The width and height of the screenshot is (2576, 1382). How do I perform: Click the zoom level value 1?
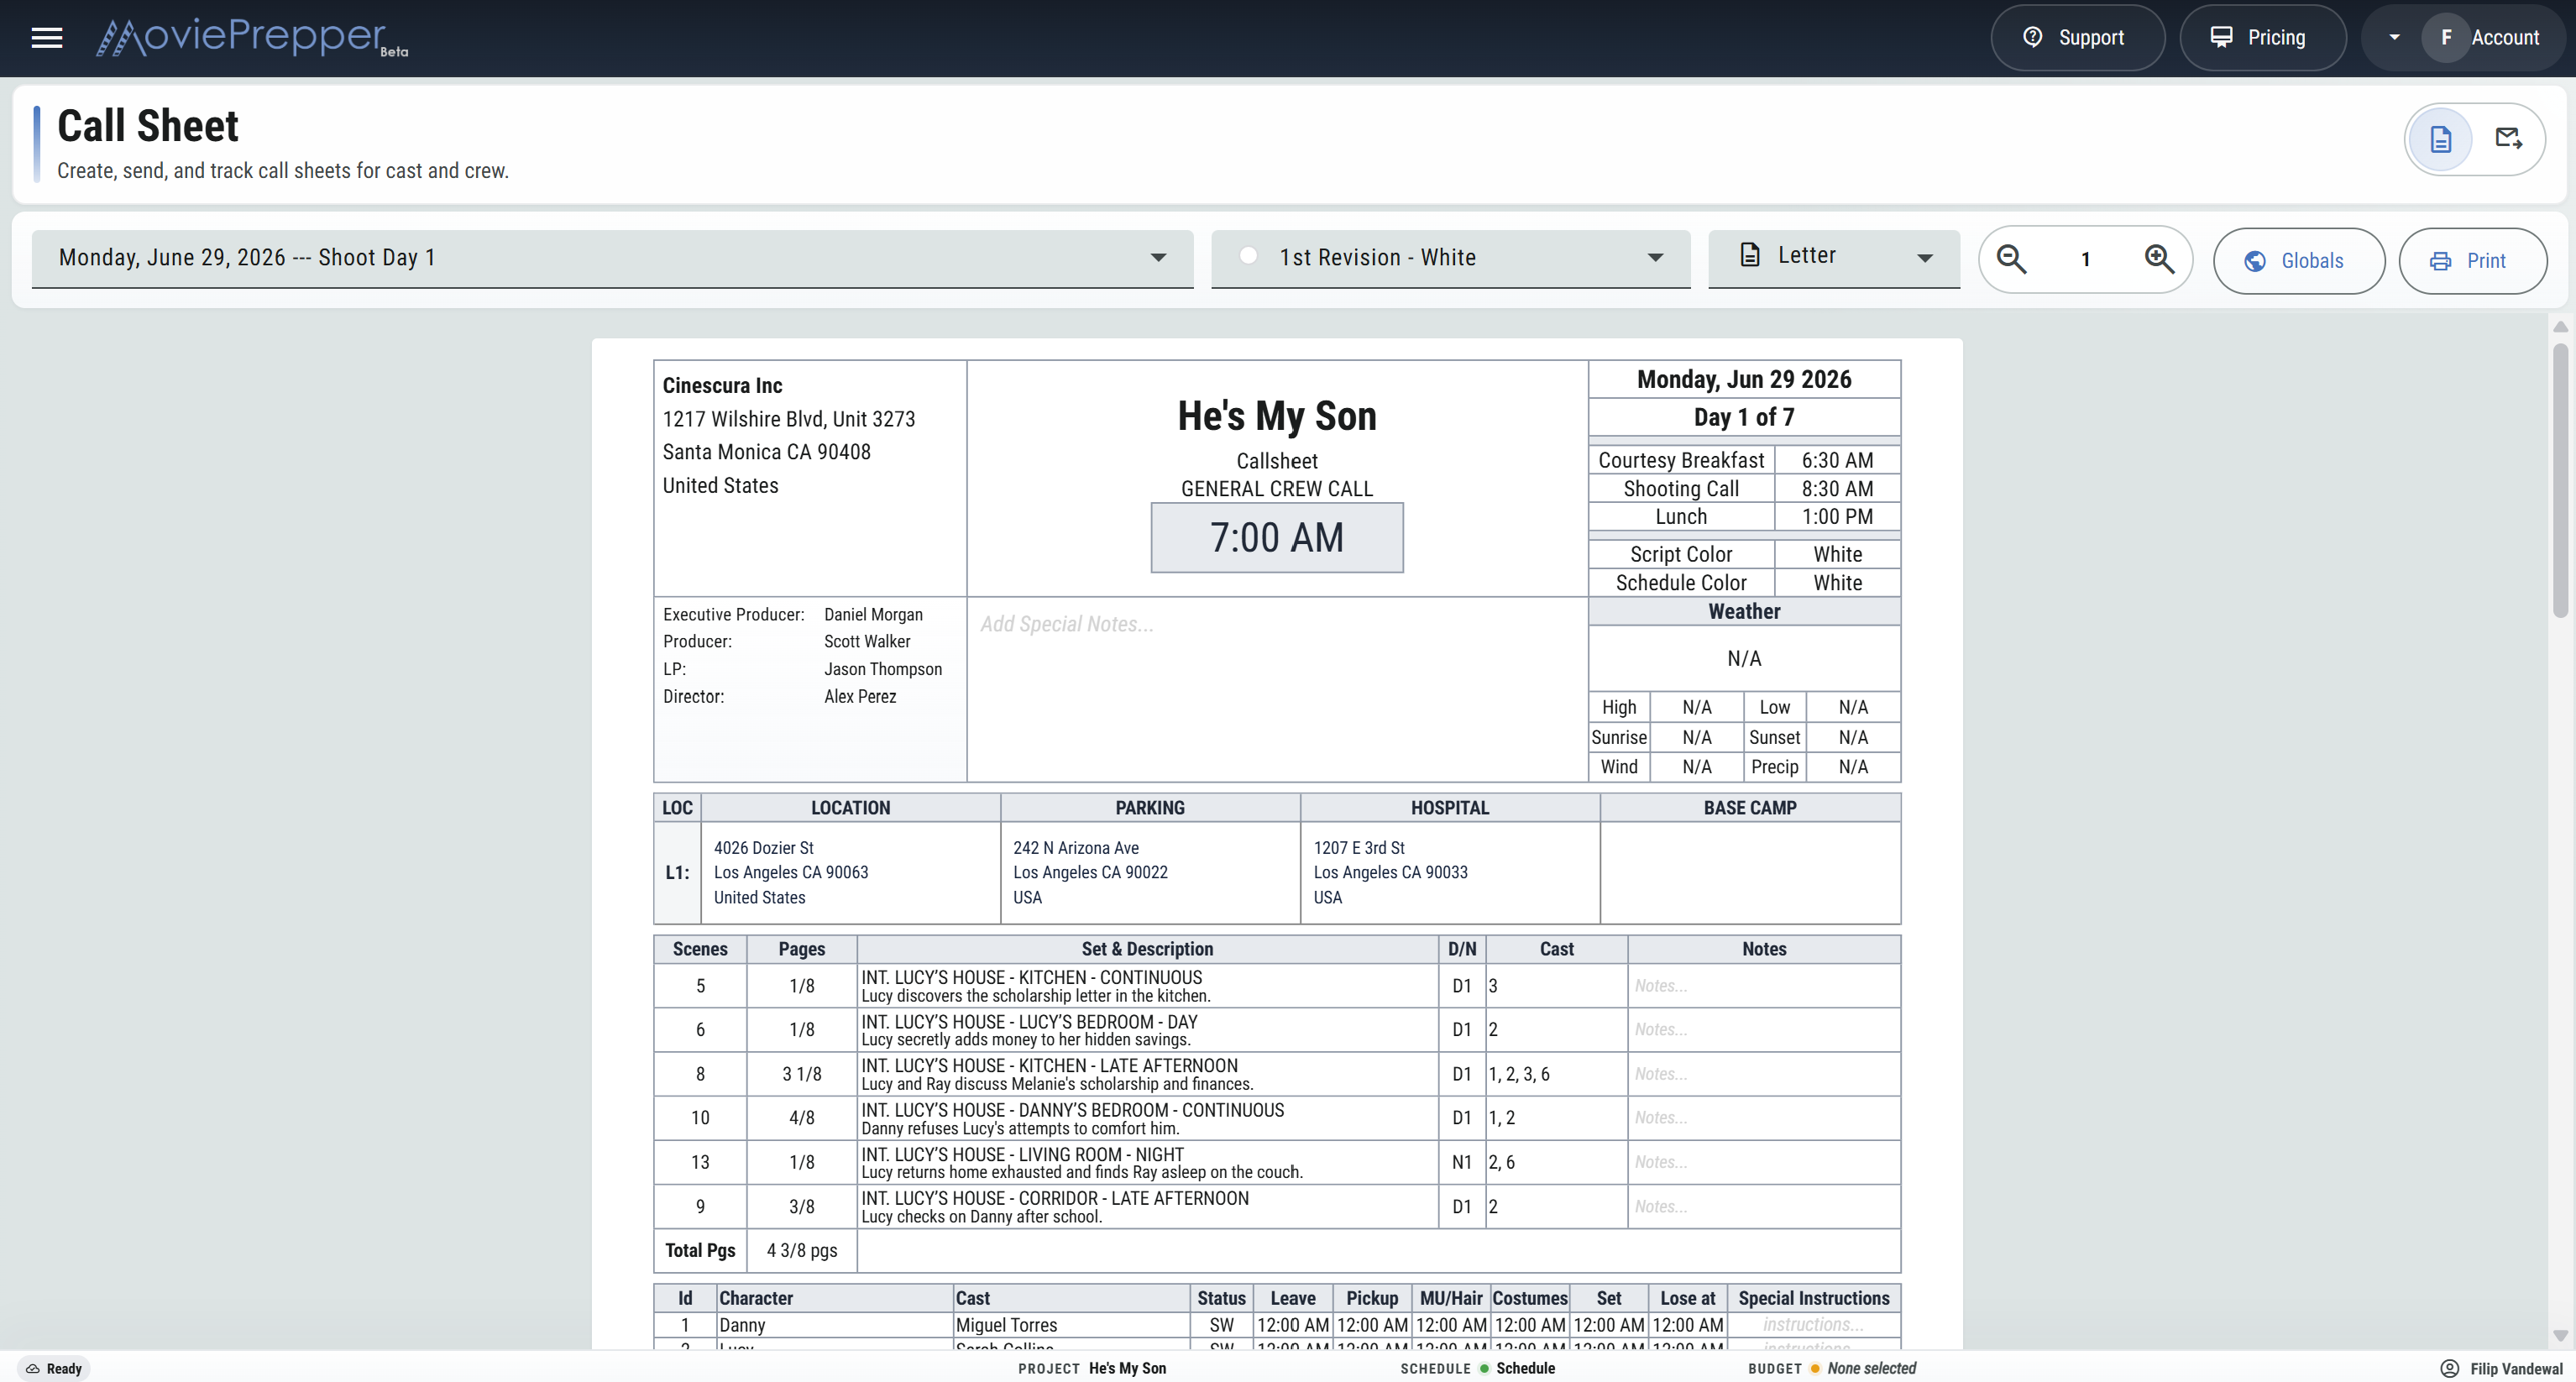pyautogui.click(x=2085, y=260)
